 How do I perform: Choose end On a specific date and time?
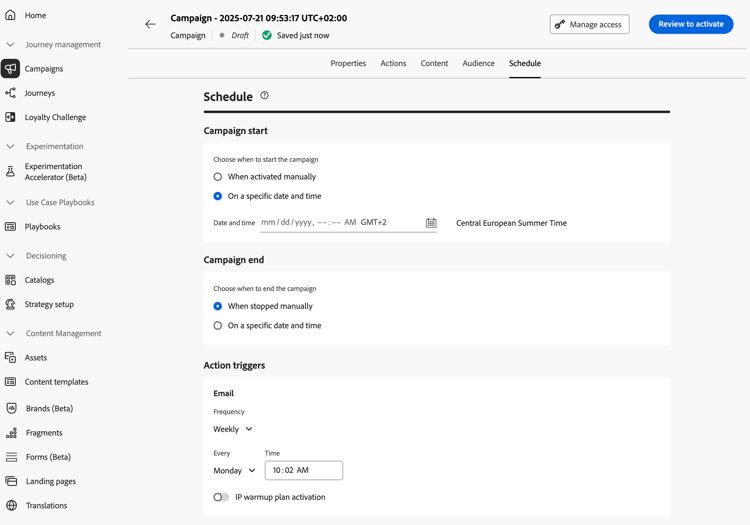click(x=218, y=326)
